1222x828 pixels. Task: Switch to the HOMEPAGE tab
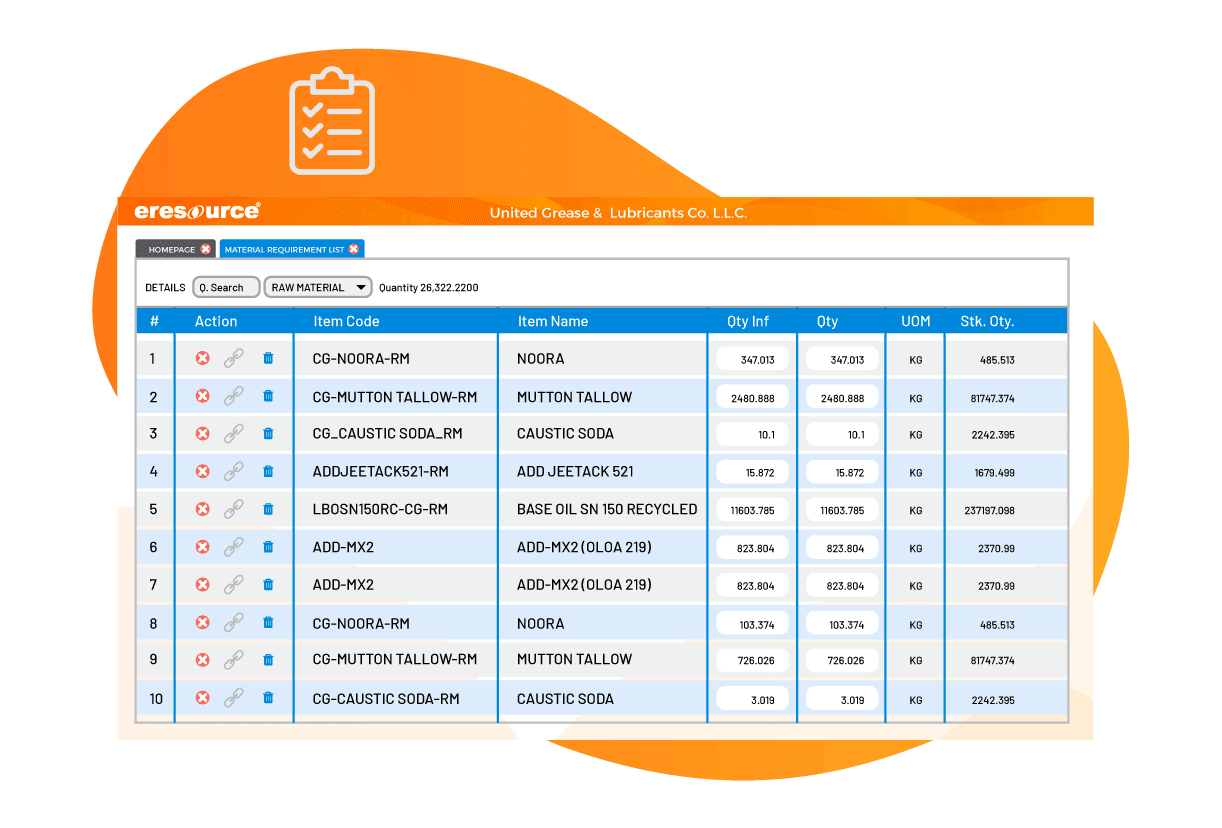coord(171,249)
